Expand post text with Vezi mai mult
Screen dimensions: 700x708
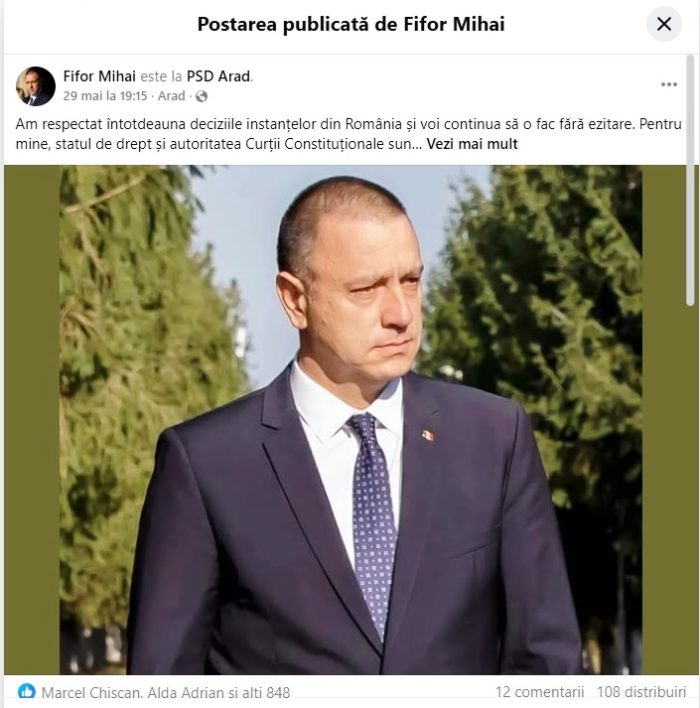pyautogui.click(x=472, y=144)
